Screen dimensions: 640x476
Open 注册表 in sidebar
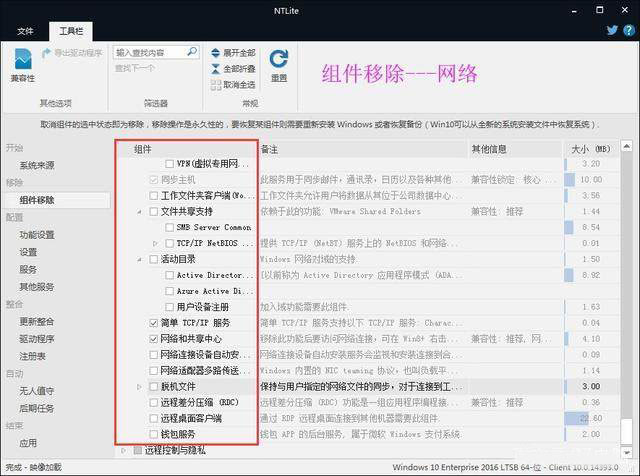point(32,356)
